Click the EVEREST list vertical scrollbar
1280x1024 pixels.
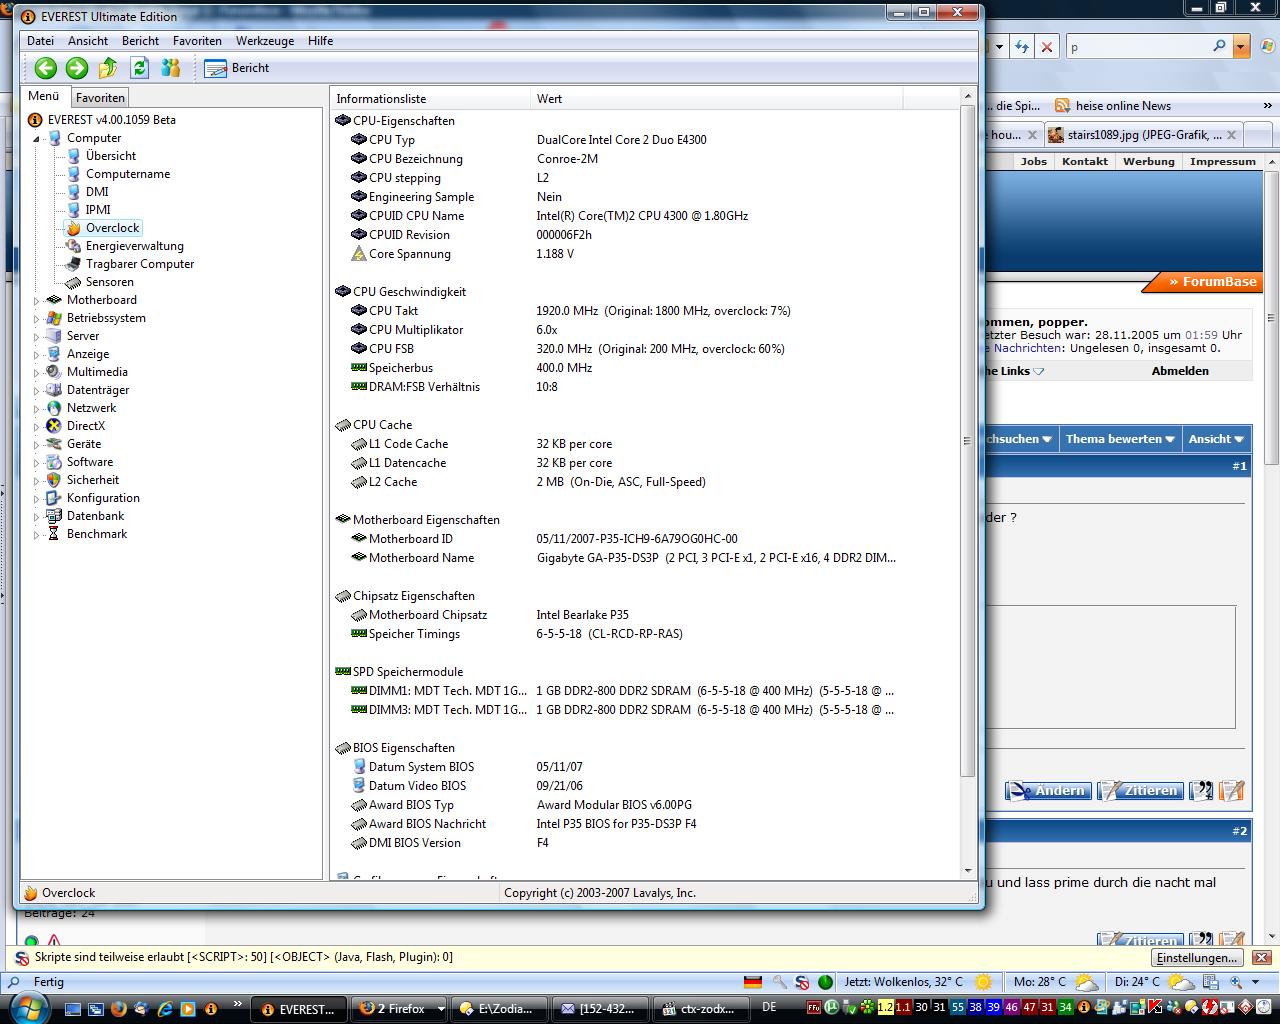click(967, 440)
